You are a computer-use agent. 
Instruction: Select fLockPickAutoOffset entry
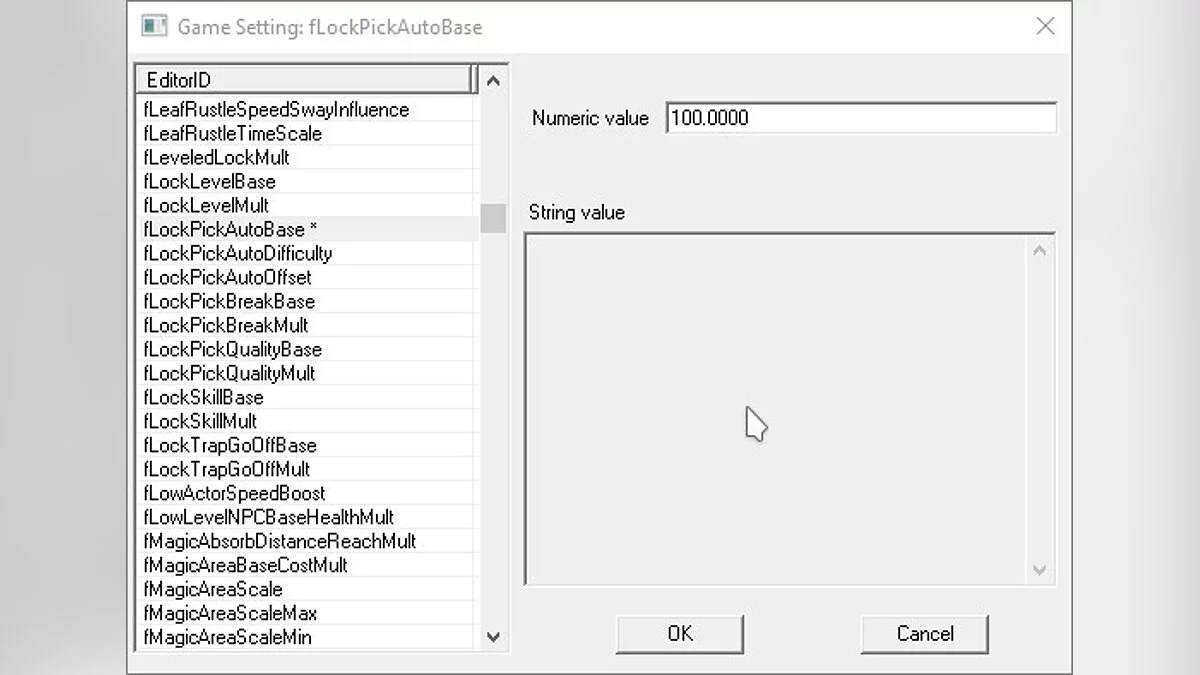coord(227,277)
